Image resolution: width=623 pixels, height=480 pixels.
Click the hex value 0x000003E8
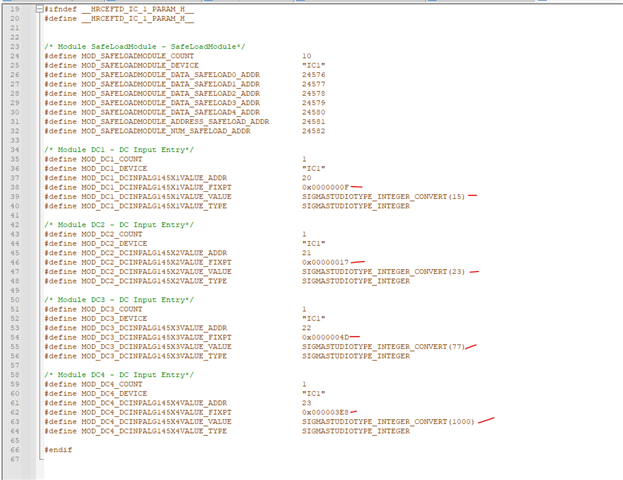click(x=325, y=412)
